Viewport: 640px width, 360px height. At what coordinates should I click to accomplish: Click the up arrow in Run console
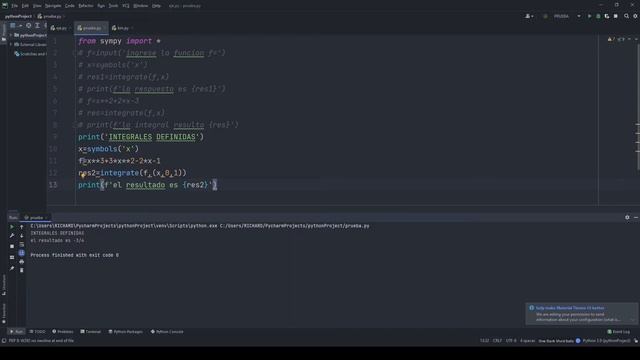[x=22, y=227]
